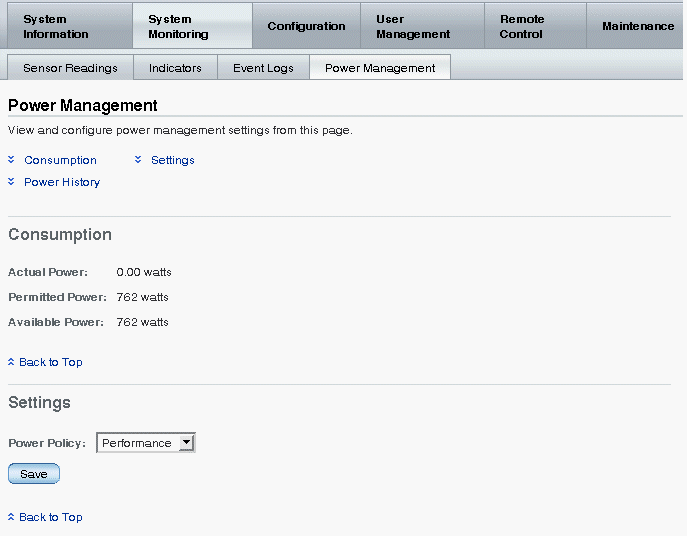The image size is (687, 536).
Task: Click the Permitted Power value 762 watts
Action: click(x=142, y=297)
